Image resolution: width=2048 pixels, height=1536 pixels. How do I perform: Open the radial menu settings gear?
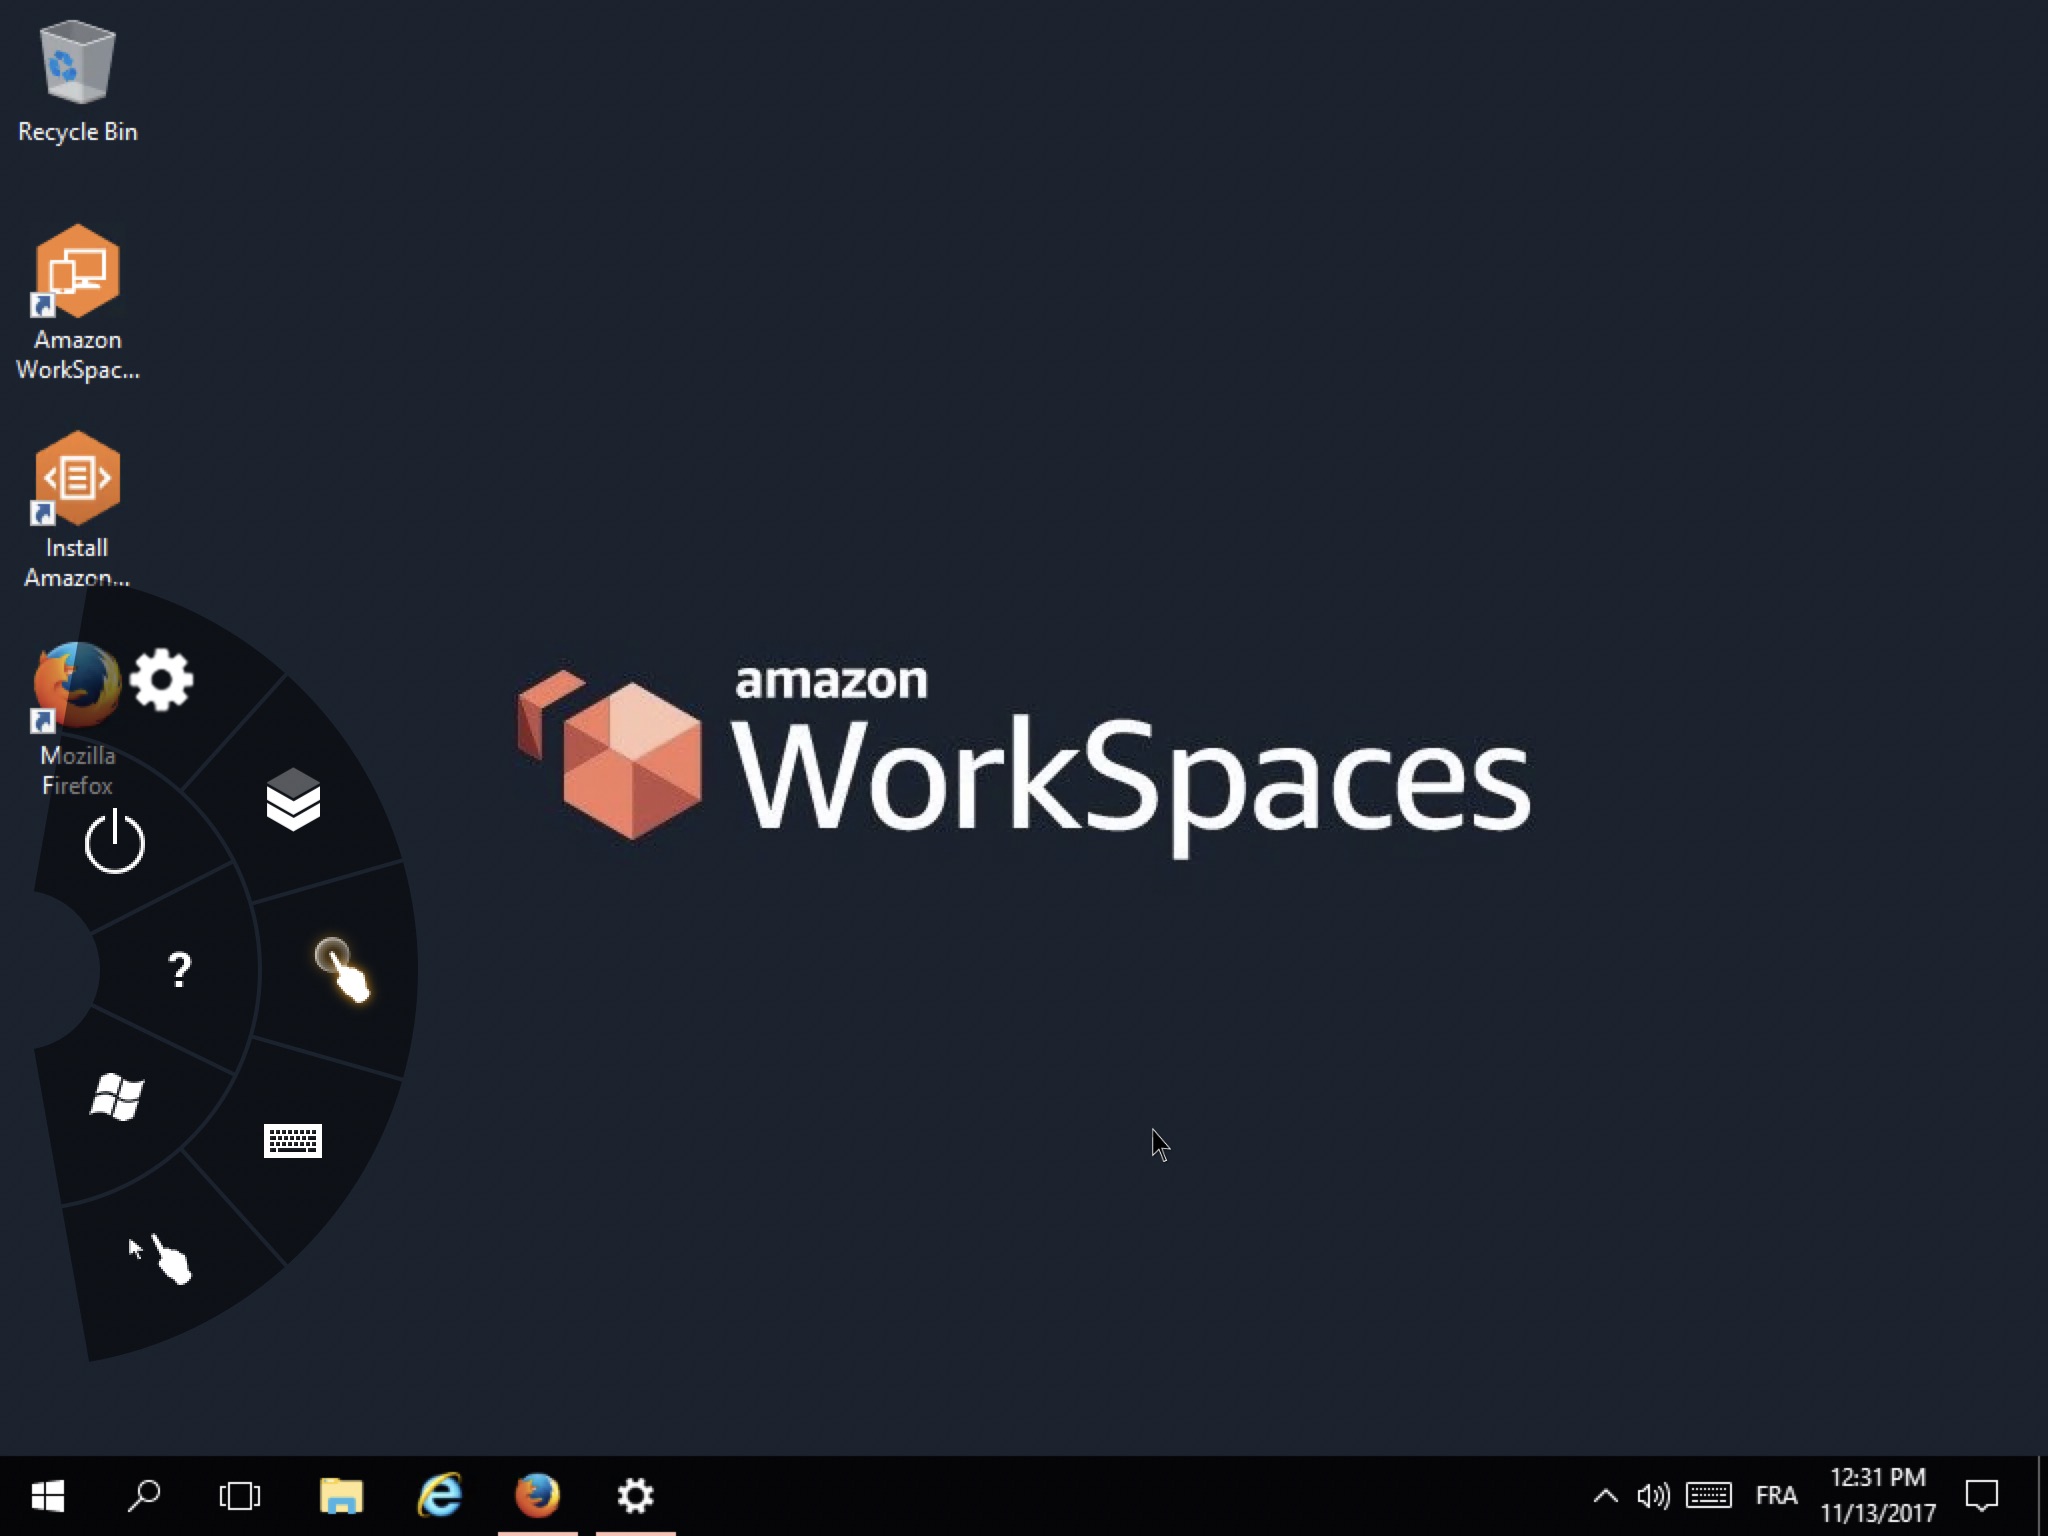coord(161,680)
